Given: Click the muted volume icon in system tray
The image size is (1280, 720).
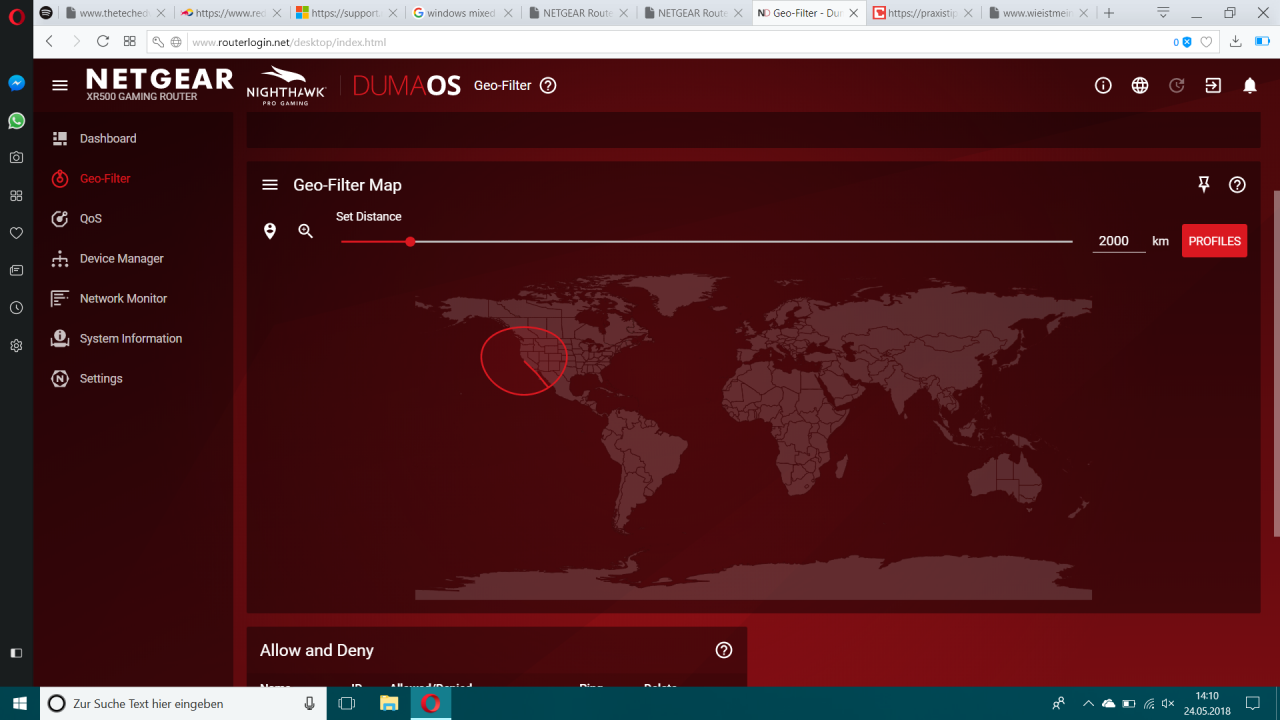Looking at the screenshot, I should click(1168, 703).
